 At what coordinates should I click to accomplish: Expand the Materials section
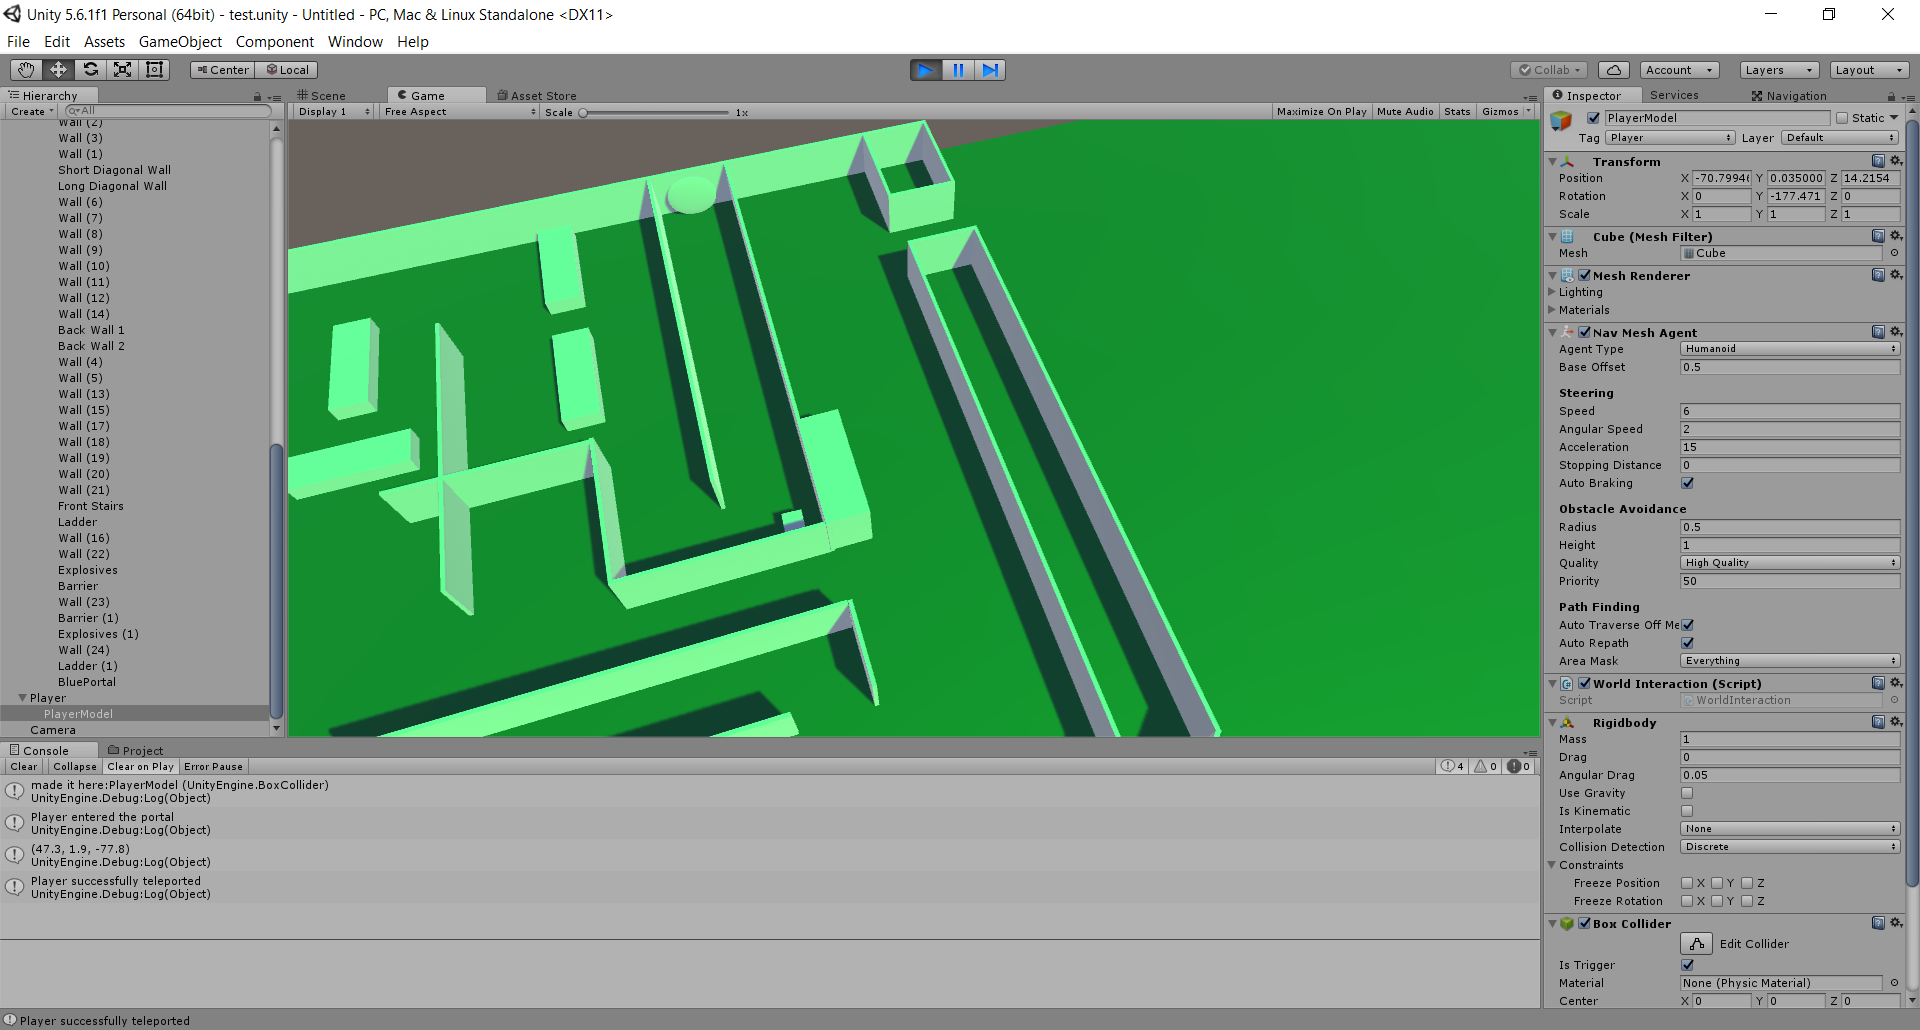[1552, 310]
